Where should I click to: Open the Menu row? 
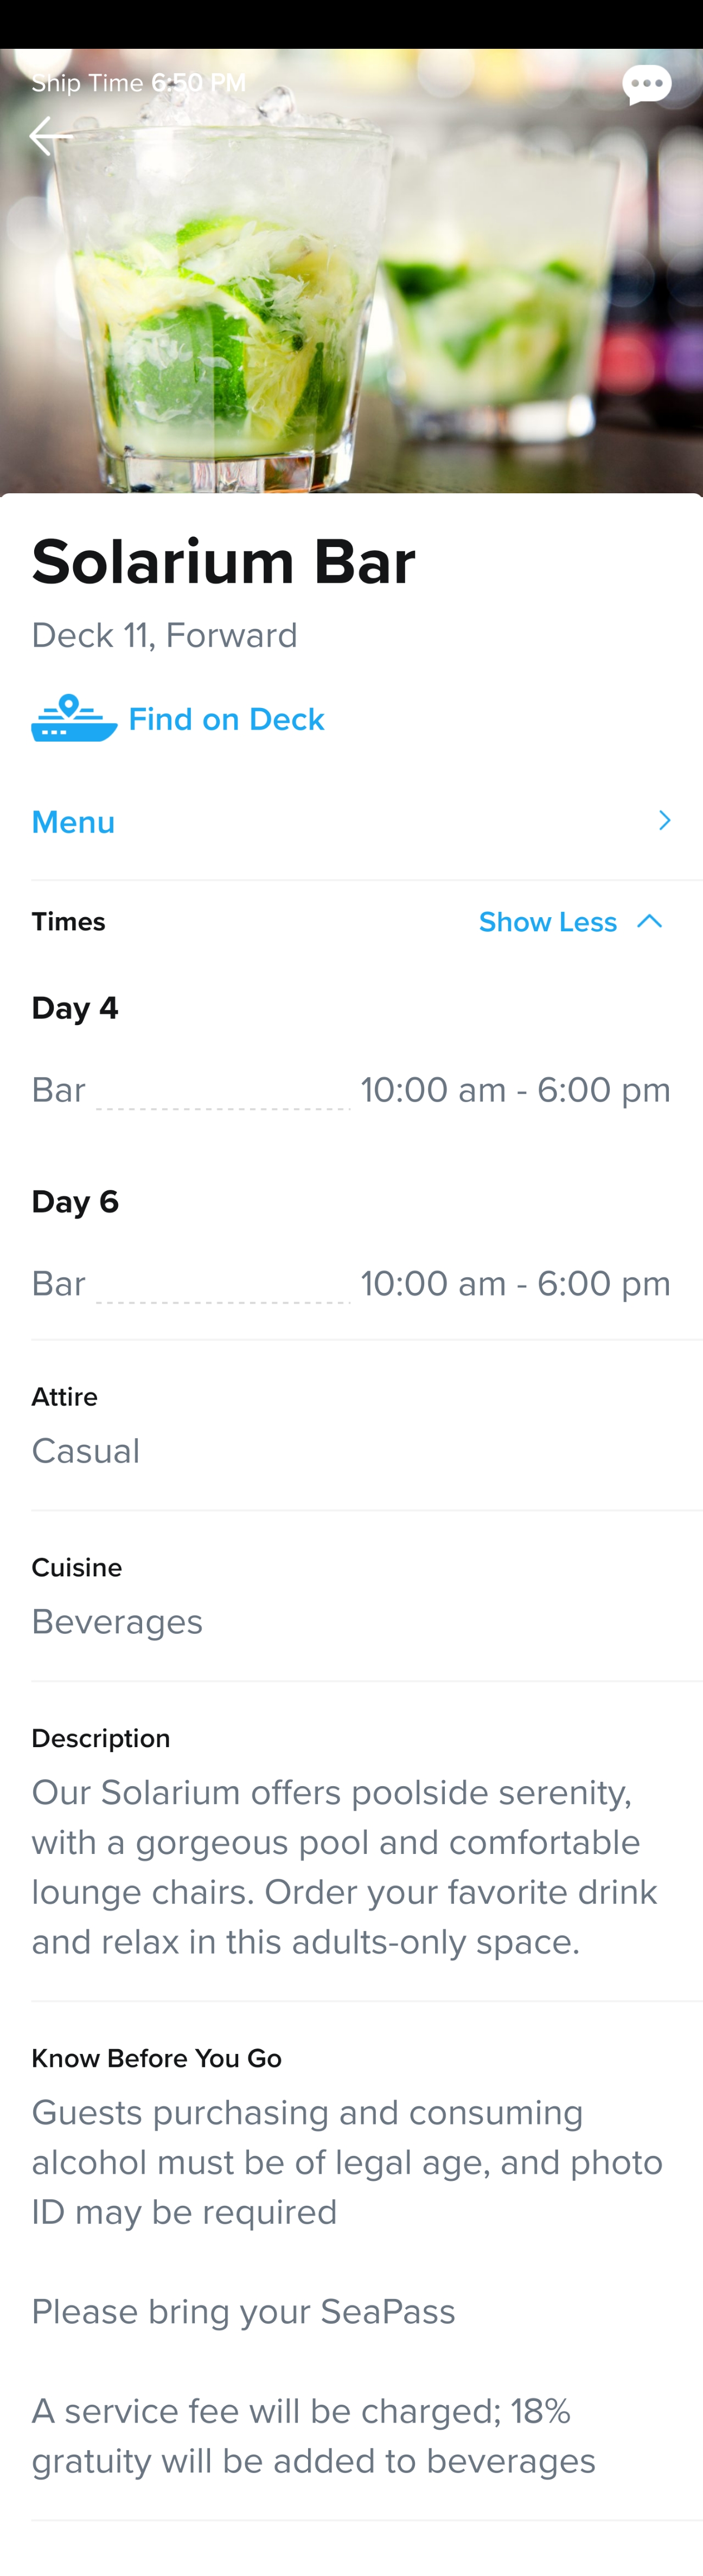click(x=352, y=822)
